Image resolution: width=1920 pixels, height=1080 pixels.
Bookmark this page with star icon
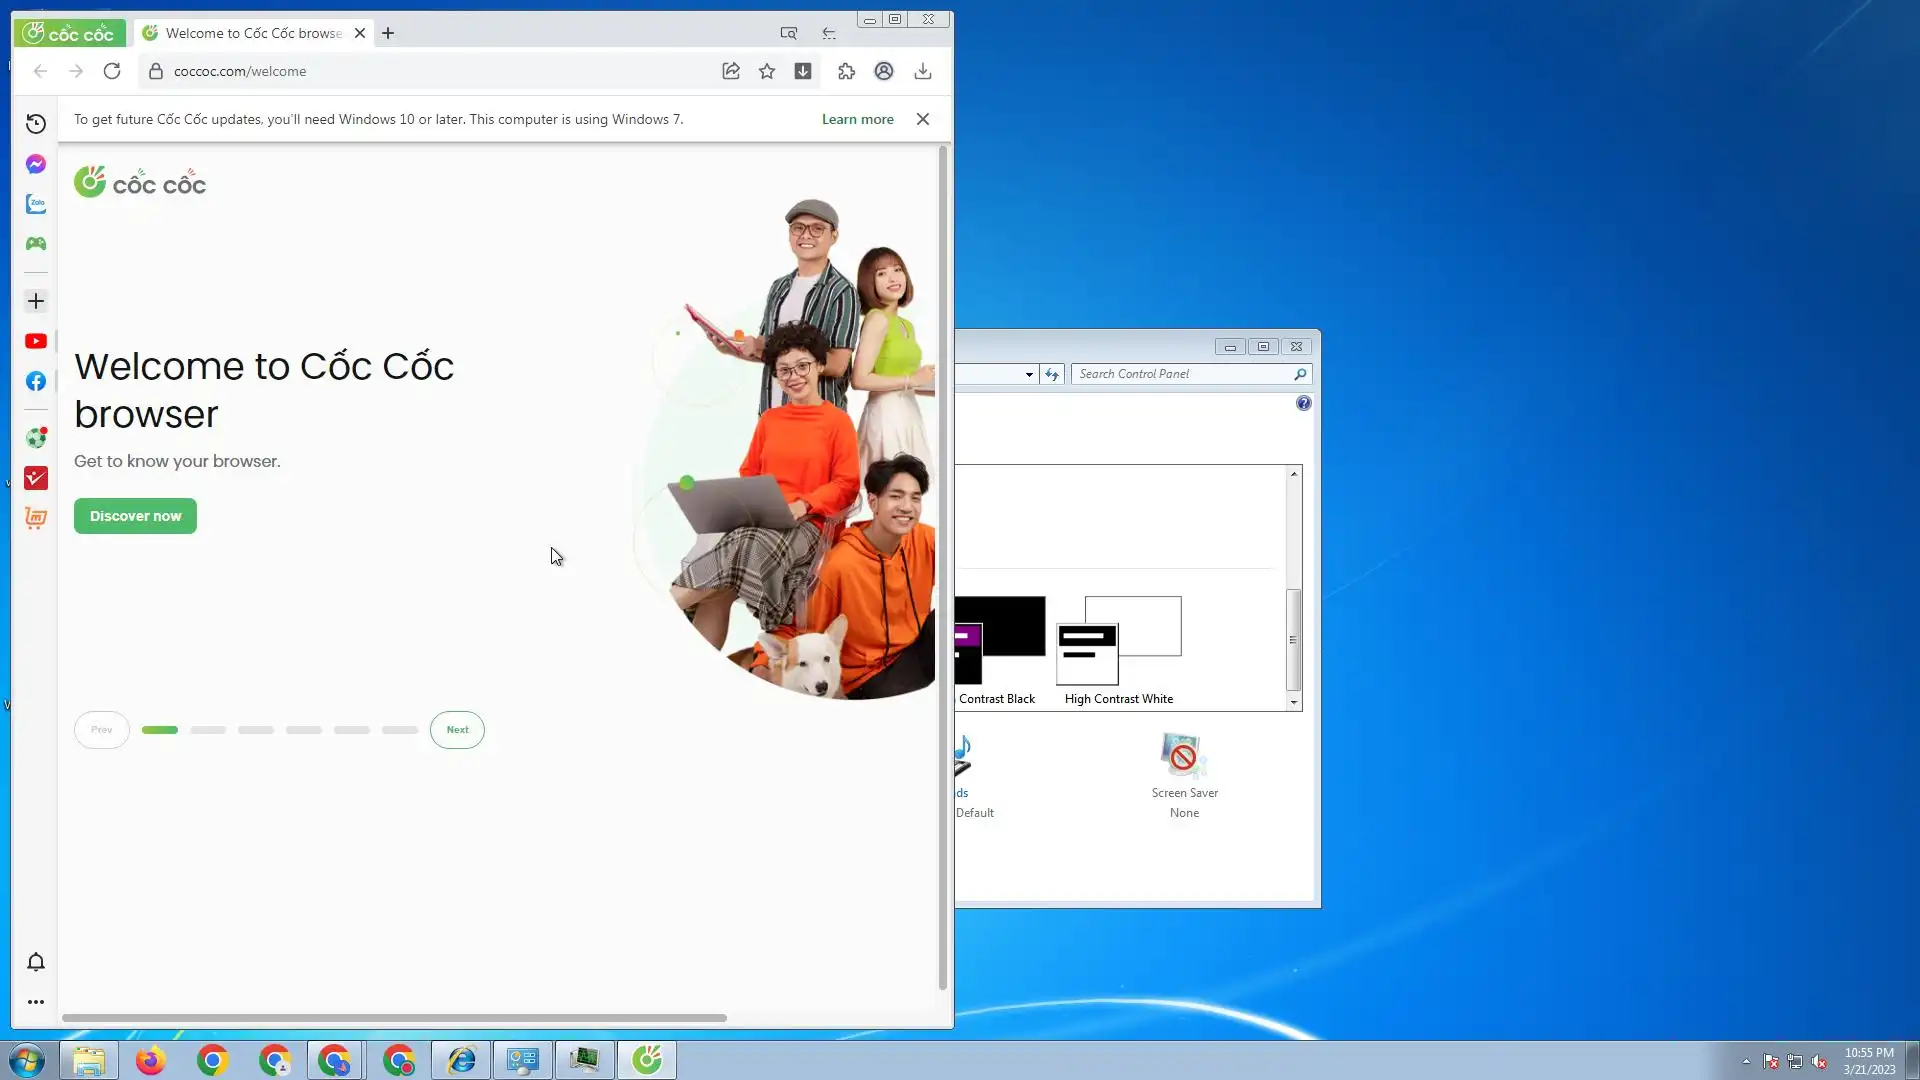point(767,71)
